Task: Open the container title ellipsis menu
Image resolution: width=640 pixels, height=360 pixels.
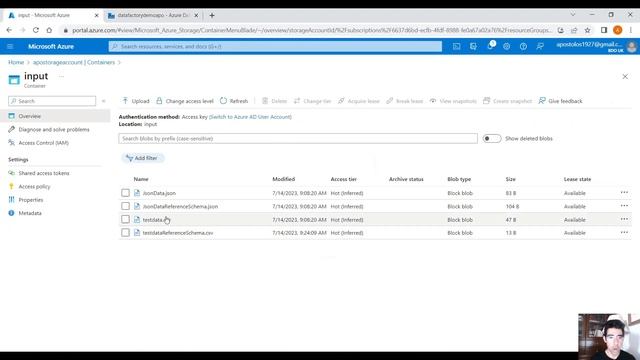Action: (x=61, y=76)
